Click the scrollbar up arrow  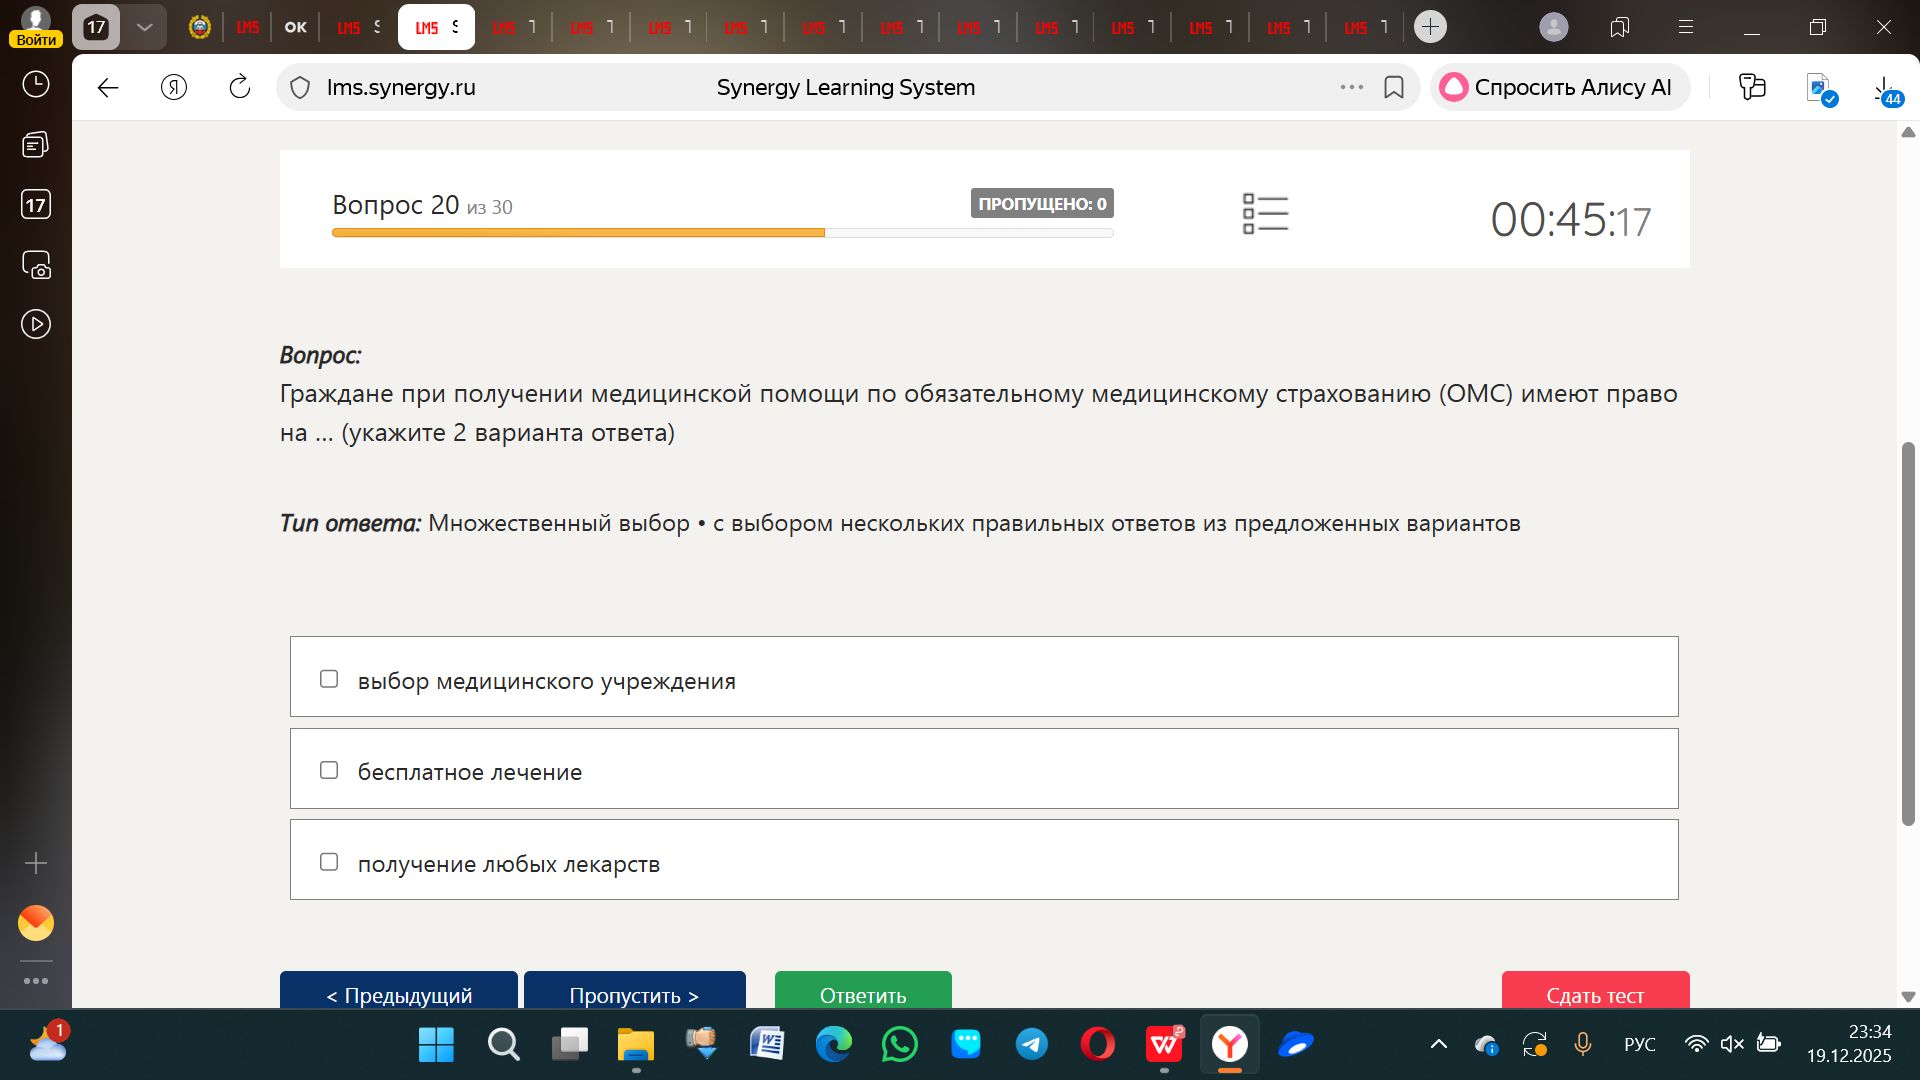[1908, 132]
